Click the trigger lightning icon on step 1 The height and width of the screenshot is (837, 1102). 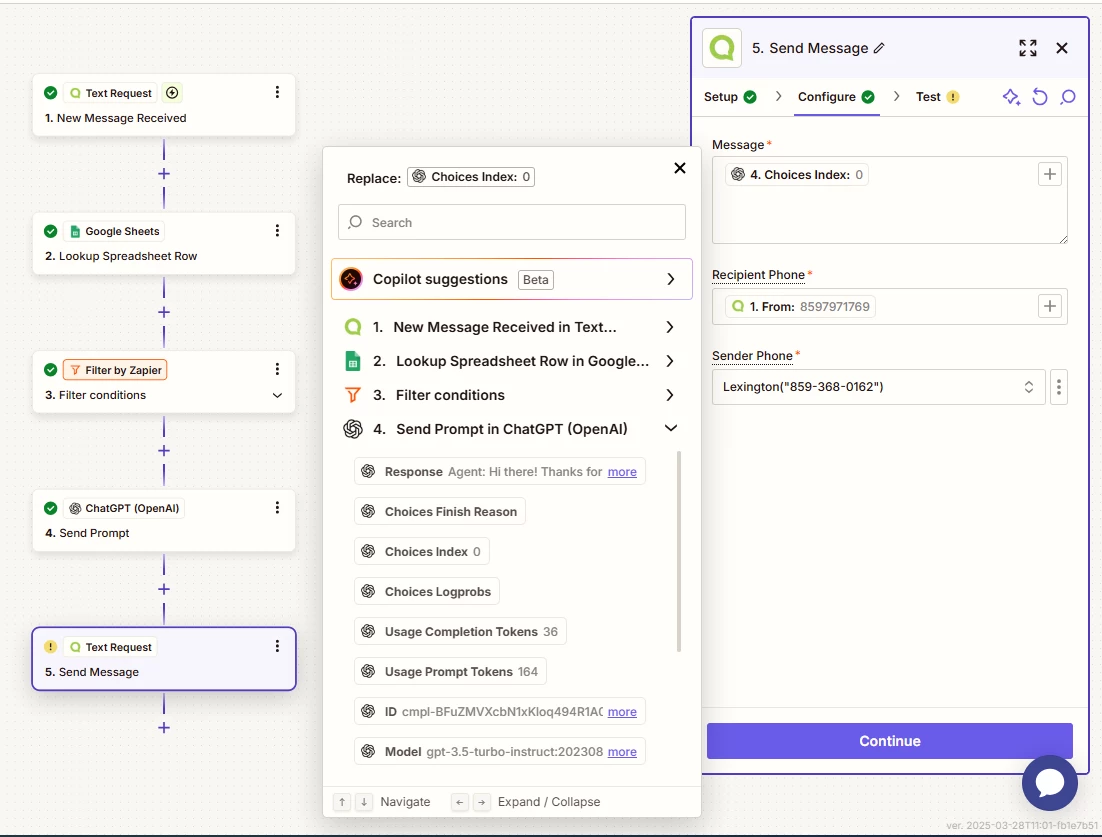[x=172, y=93]
